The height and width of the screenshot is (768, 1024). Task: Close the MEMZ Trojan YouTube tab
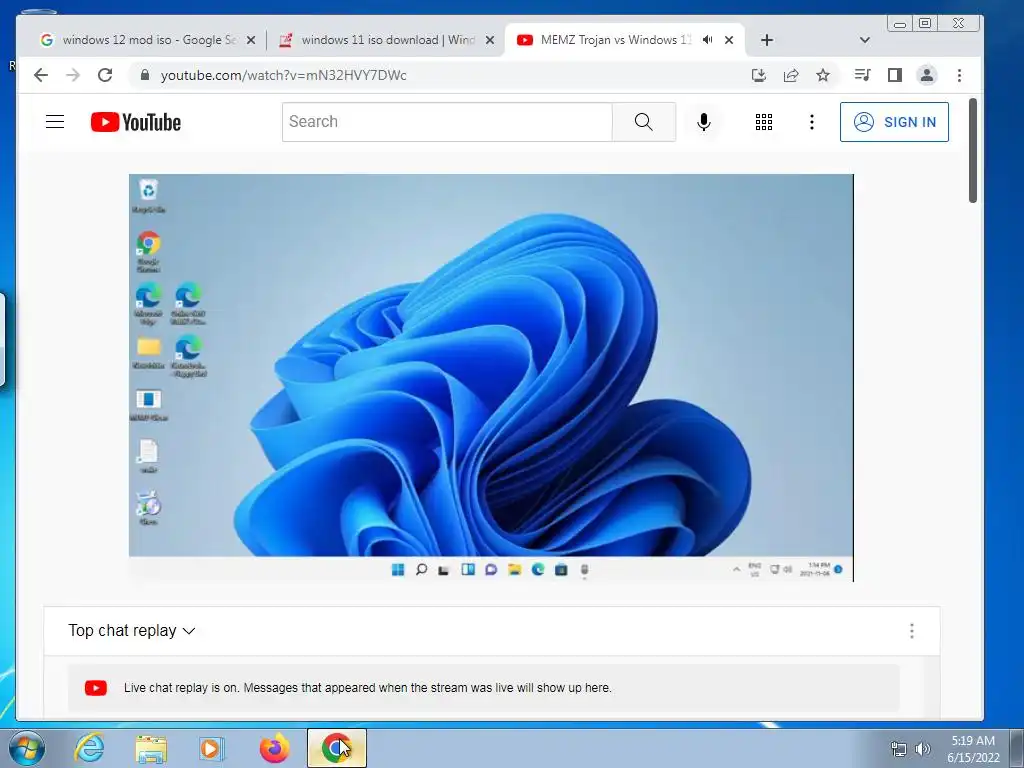coord(729,40)
